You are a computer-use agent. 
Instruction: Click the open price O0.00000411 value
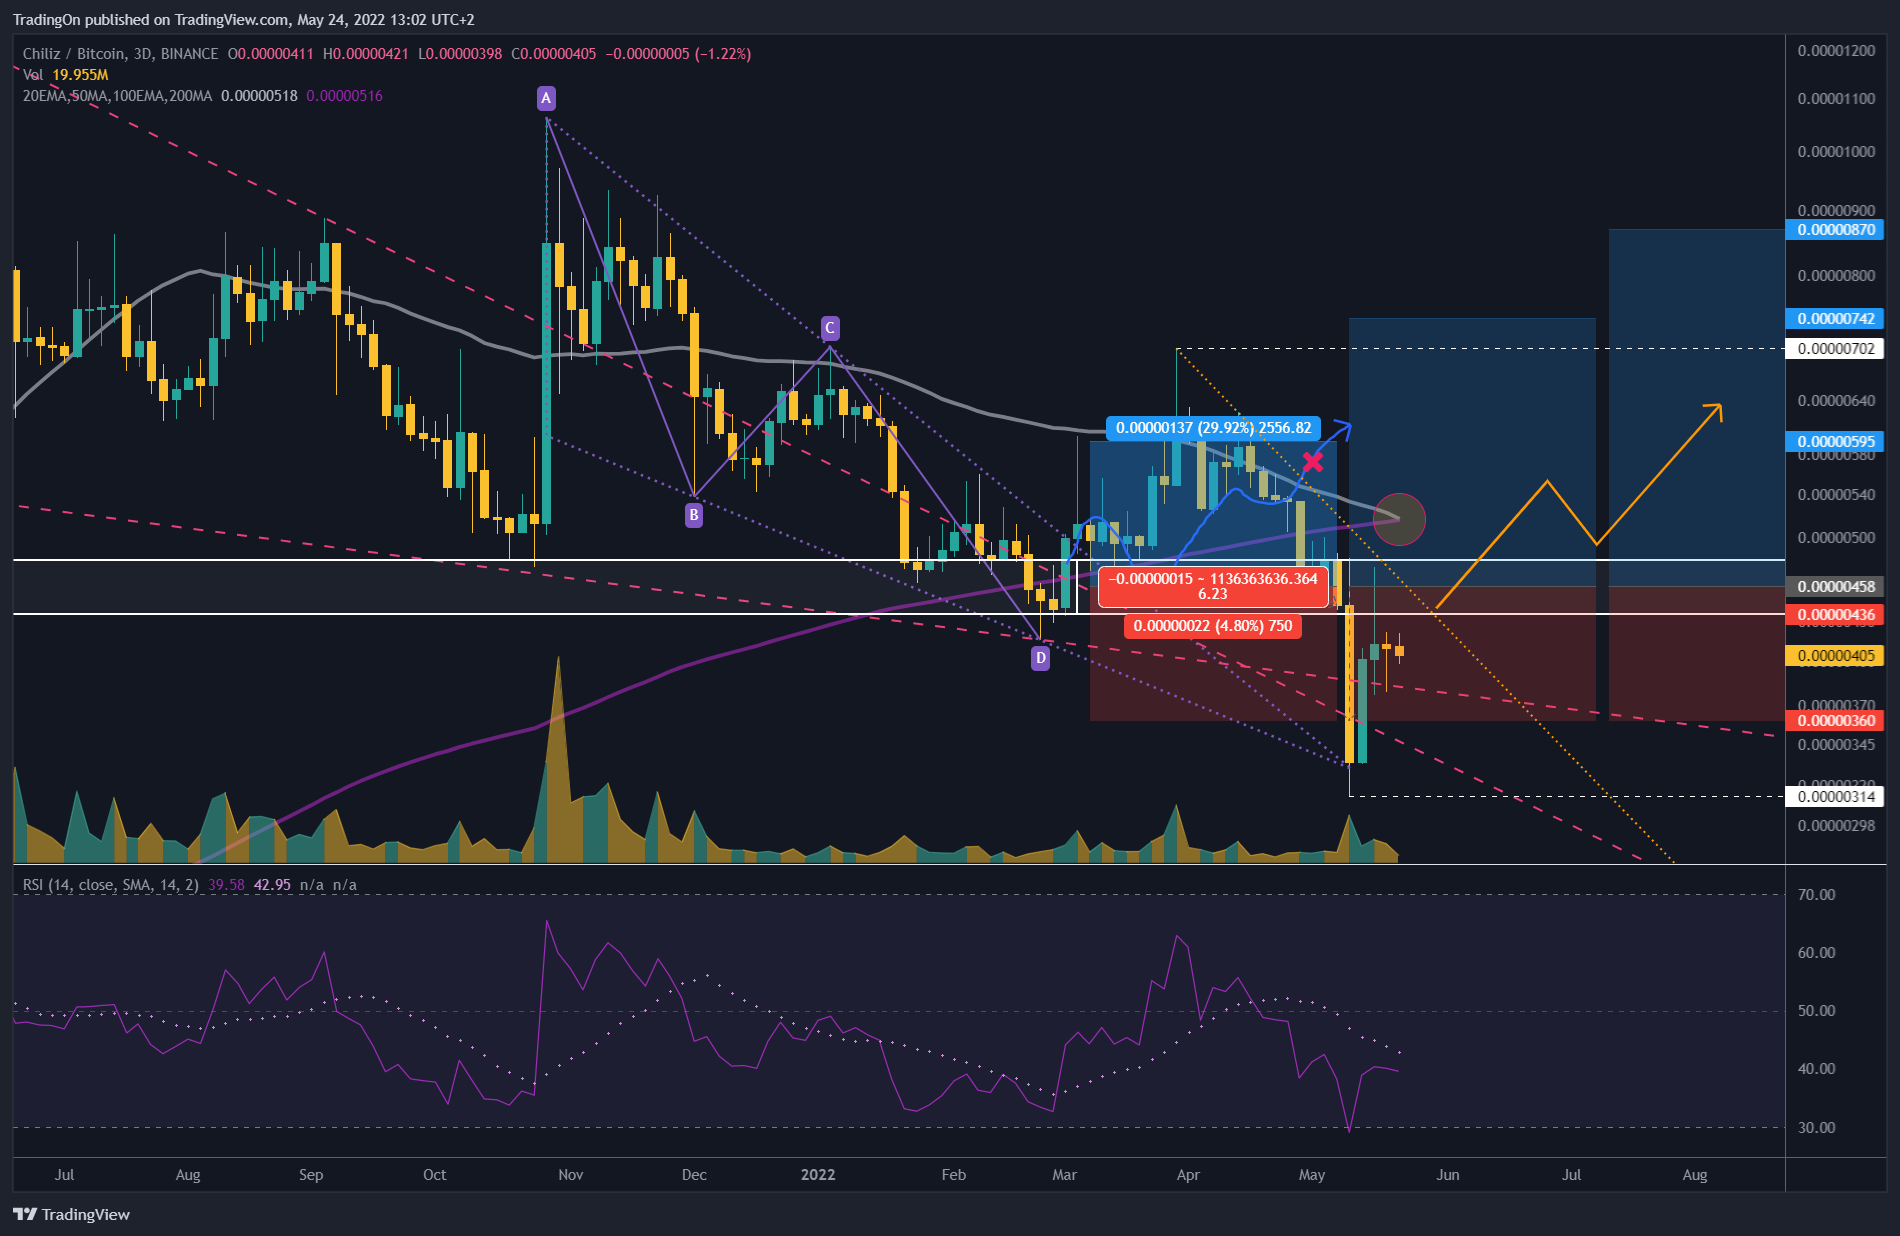coord(271,54)
